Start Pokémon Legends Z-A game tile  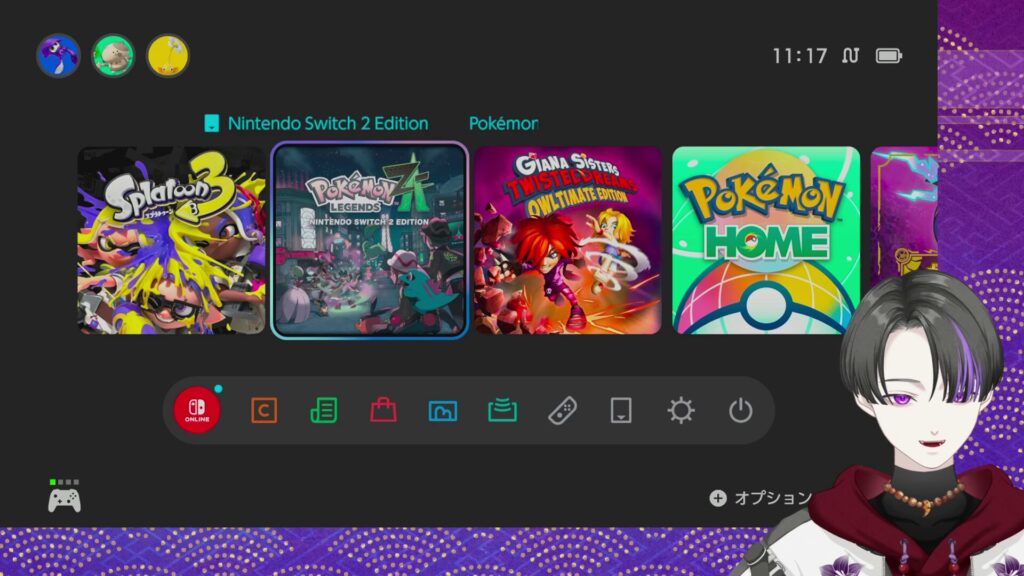point(370,240)
